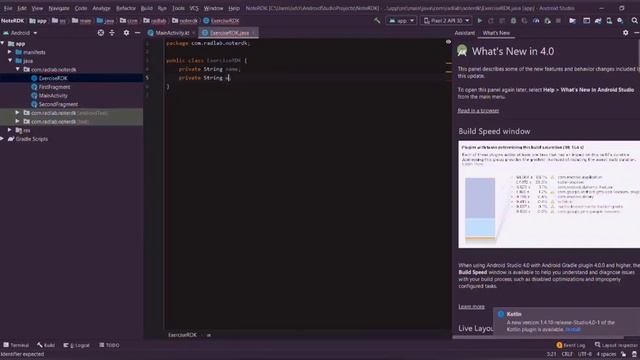Image resolution: width=640 pixels, height=360 pixels.
Task: Expand the androidTest package node
Action: pyautogui.click(x=18, y=113)
